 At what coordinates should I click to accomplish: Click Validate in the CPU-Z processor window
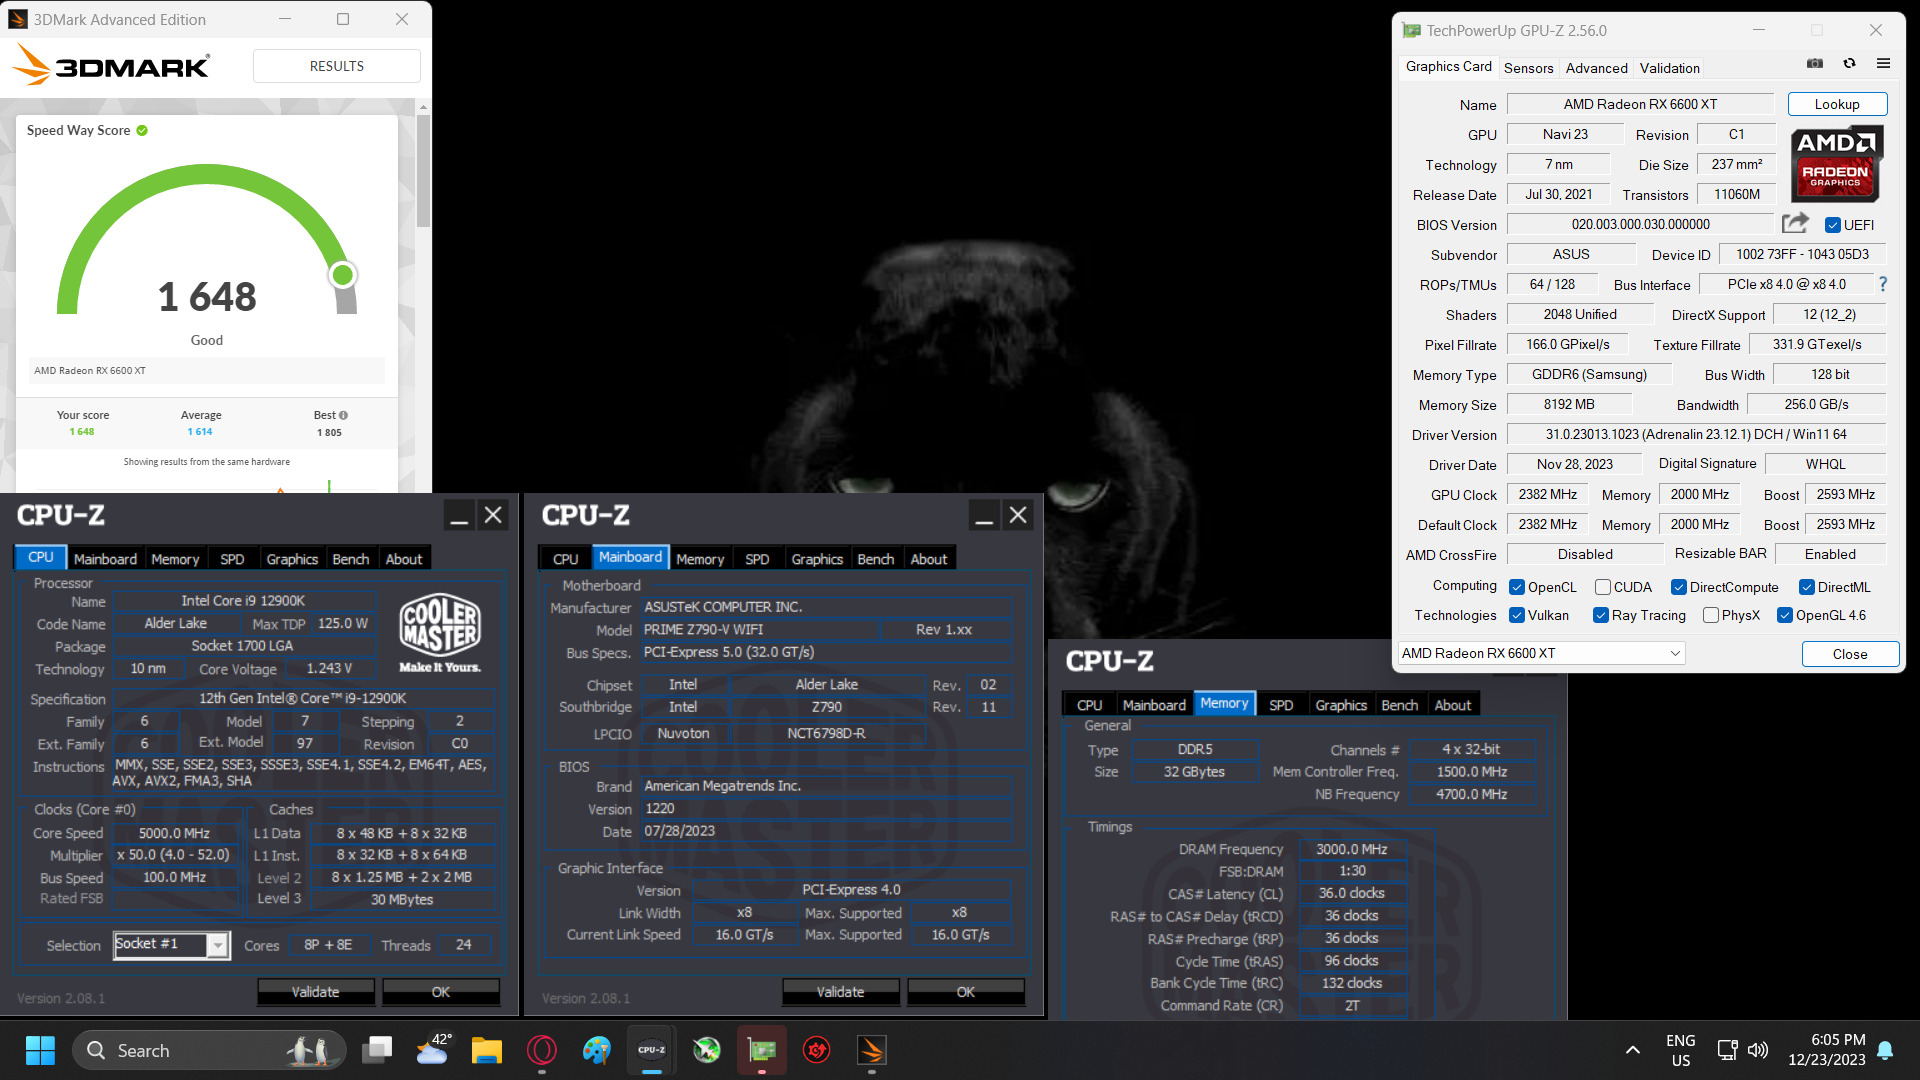pos(316,992)
